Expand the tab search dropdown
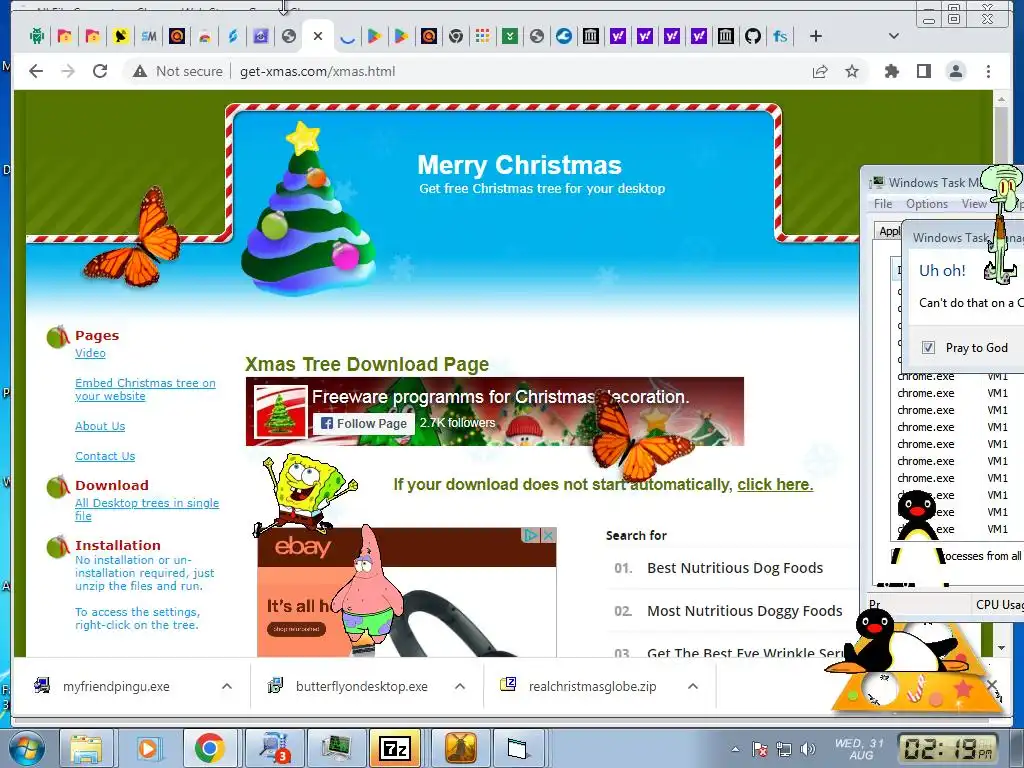Image resolution: width=1024 pixels, height=768 pixels. click(x=893, y=37)
